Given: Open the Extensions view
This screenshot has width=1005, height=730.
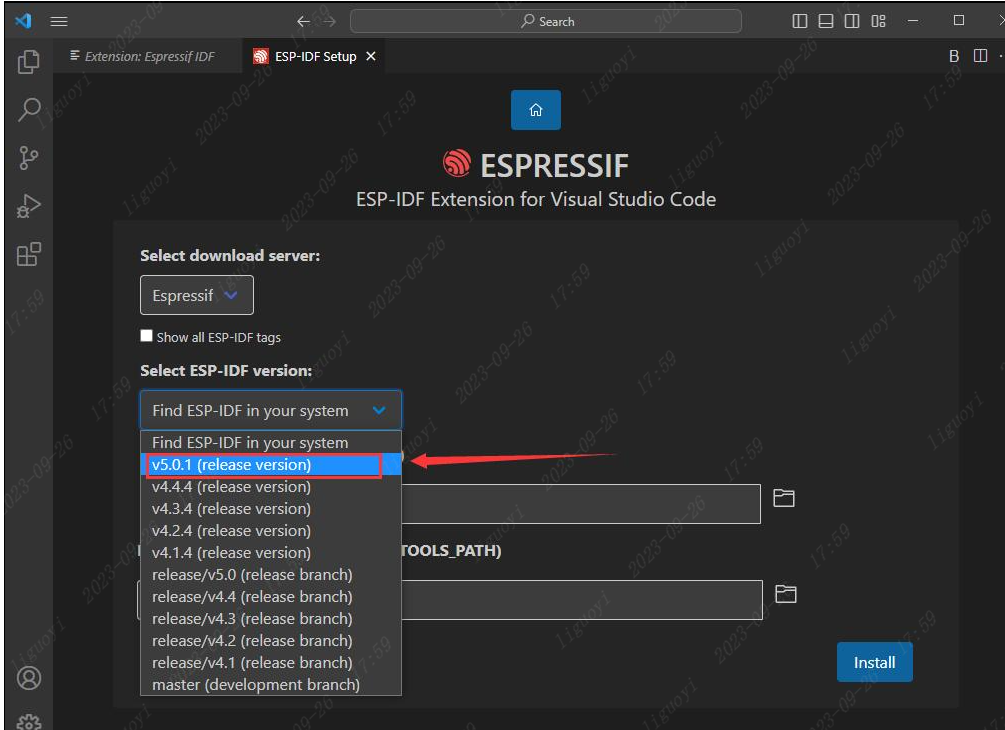Looking at the screenshot, I should [x=28, y=254].
